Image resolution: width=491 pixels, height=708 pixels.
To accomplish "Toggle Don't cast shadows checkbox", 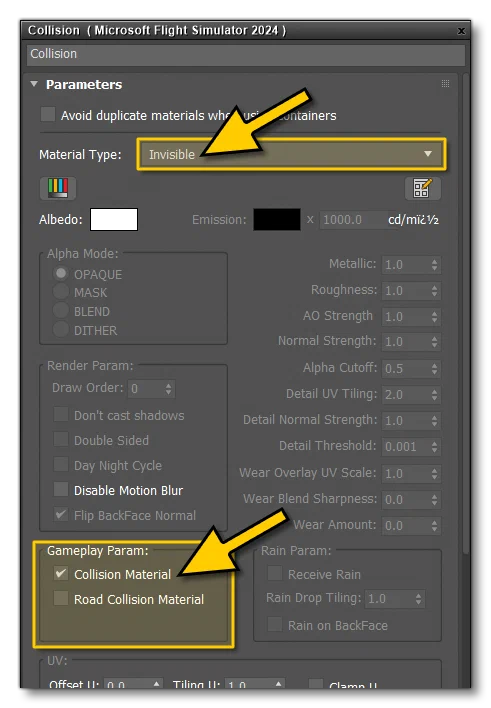I will pyautogui.click(x=61, y=414).
